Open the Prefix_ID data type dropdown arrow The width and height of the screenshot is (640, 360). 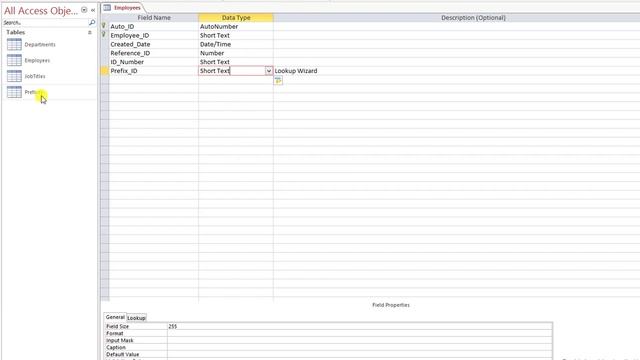click(269, 71)
